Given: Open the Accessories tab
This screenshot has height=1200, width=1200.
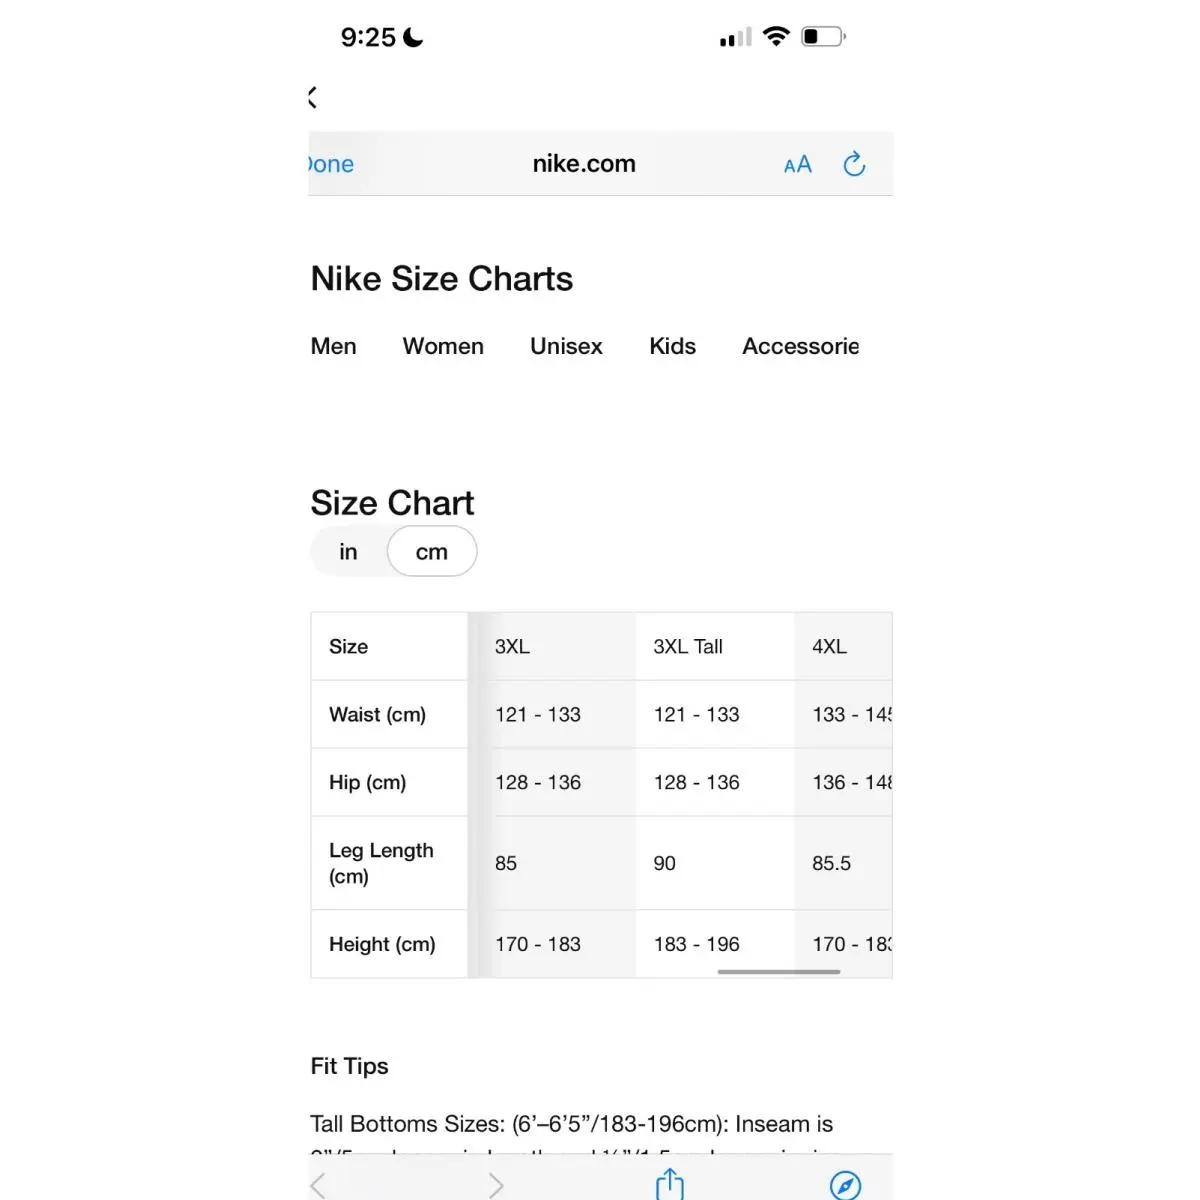Looking at the screenshot, I should point(800,346).
